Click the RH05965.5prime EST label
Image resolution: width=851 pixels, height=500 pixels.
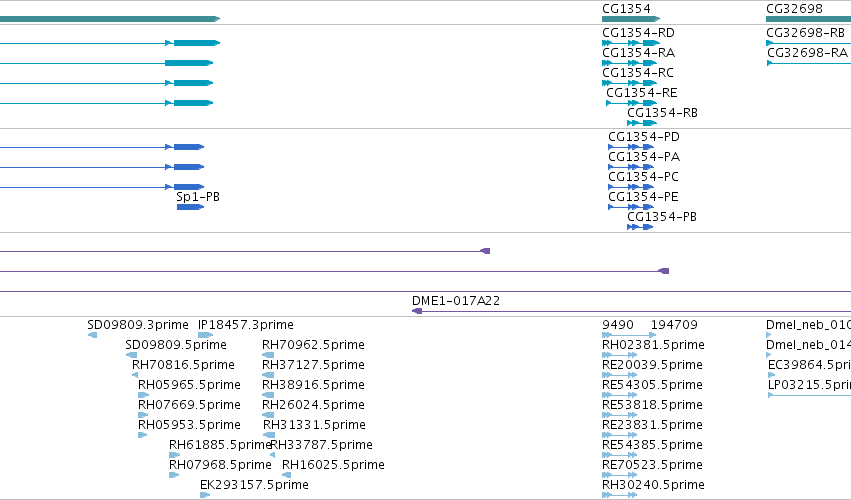pyautogui.click(x=189, y=385)
